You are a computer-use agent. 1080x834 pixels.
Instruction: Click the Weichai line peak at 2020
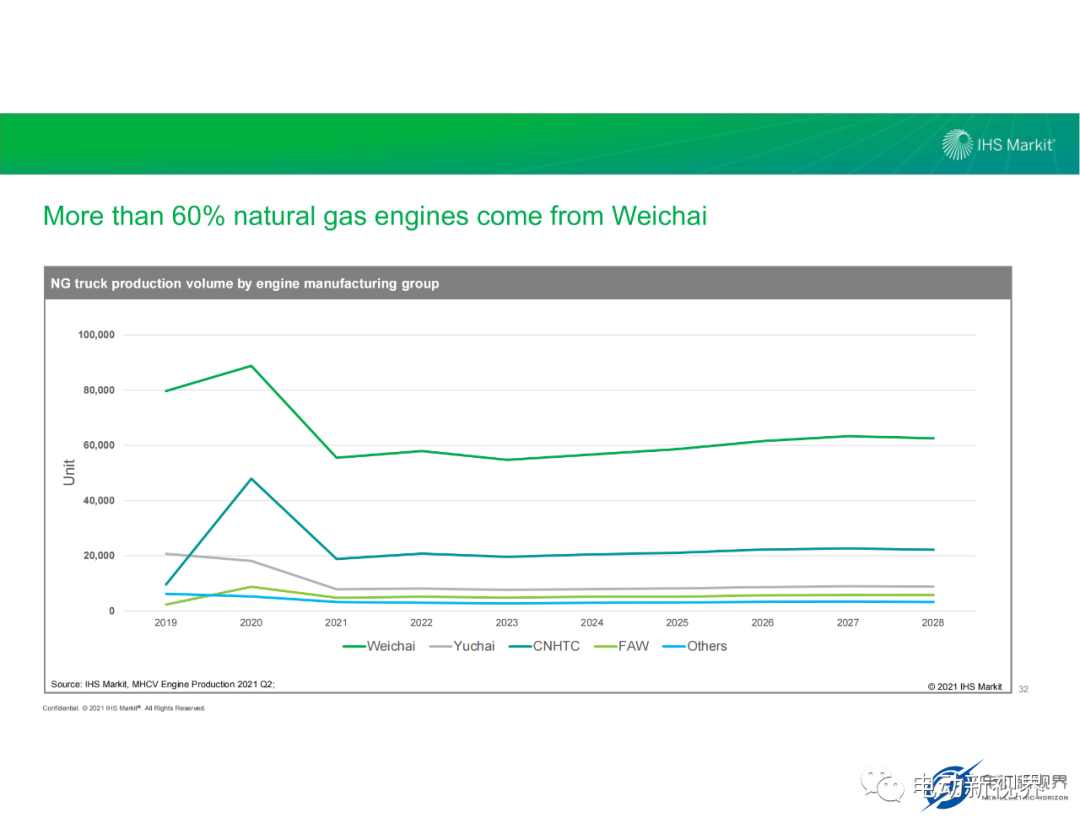tap(251, 366)
